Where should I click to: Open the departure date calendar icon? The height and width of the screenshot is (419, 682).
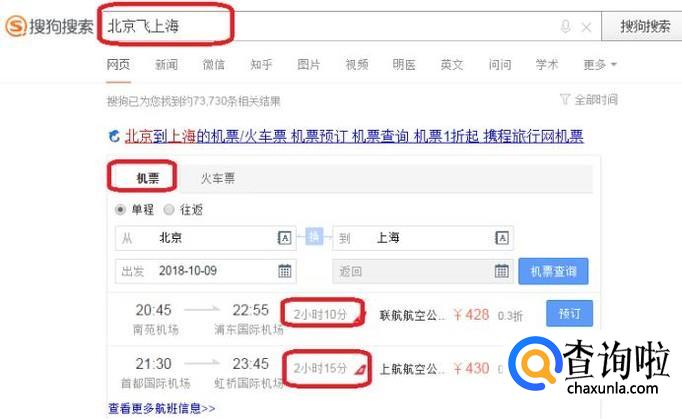tap(284, 271)
